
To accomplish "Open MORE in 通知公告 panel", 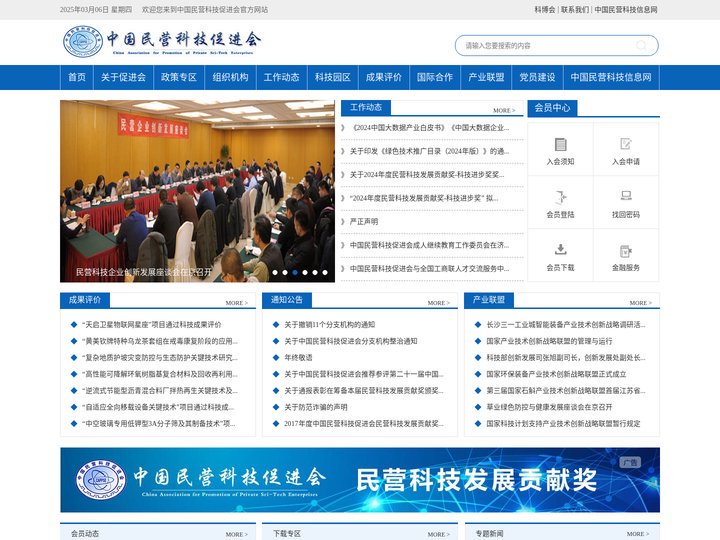I will [x=439, y=303].
